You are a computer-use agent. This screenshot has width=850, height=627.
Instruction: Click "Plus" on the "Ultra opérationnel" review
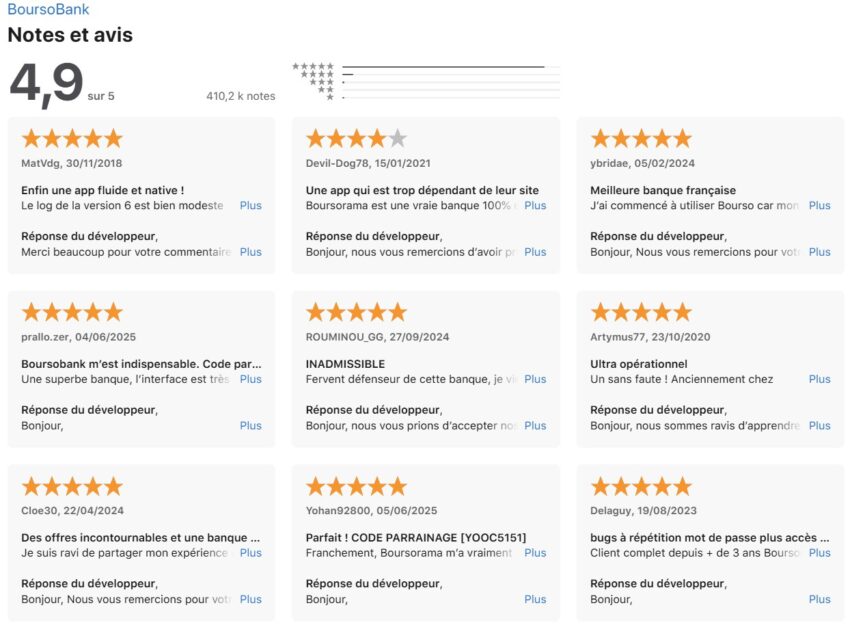[819, 379]
